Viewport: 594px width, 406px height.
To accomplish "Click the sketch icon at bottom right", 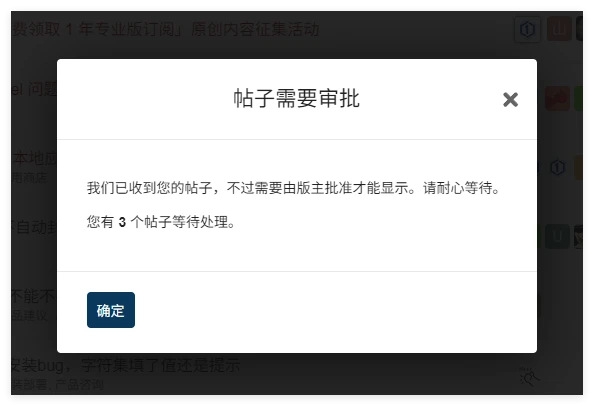I will coord(529,376).
